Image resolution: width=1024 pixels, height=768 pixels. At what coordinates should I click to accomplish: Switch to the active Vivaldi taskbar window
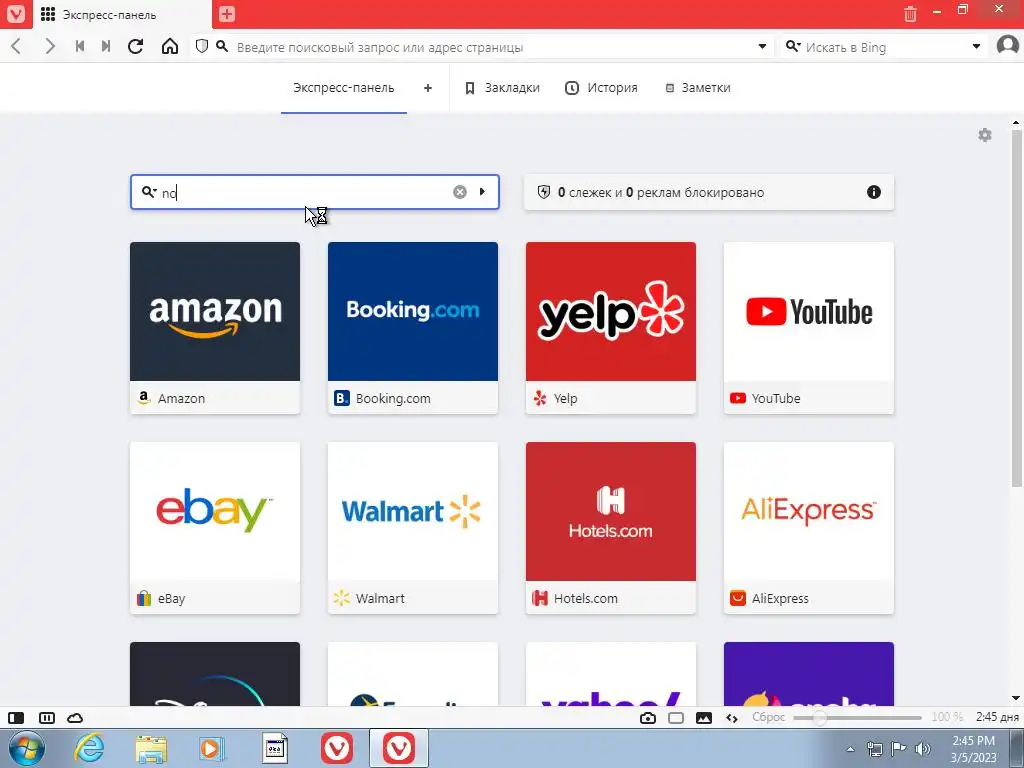pos(398,748)
